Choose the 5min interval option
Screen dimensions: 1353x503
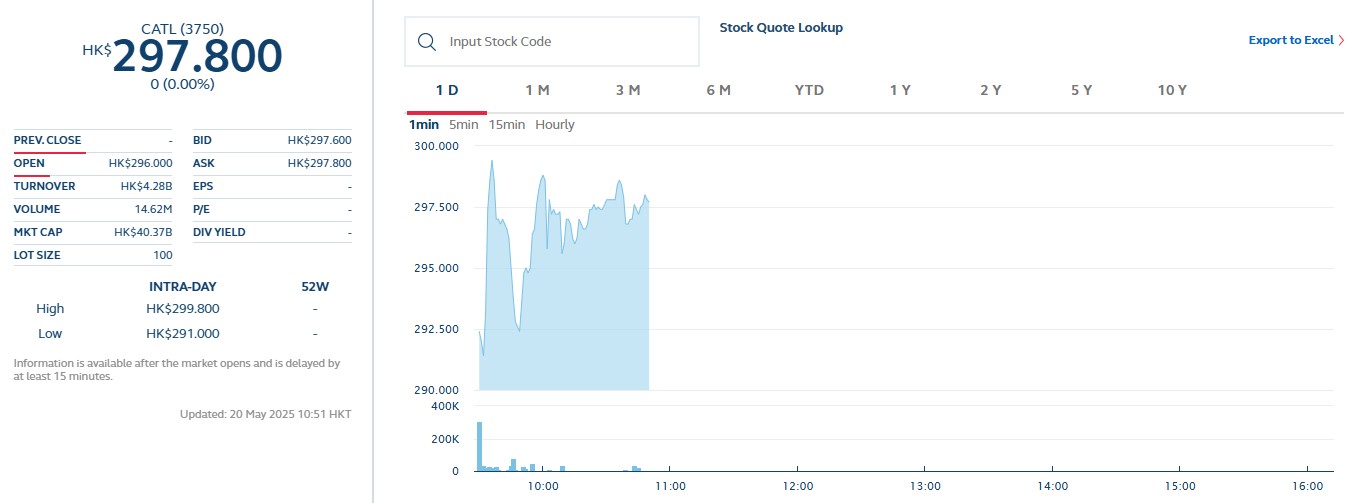[463, 125]
